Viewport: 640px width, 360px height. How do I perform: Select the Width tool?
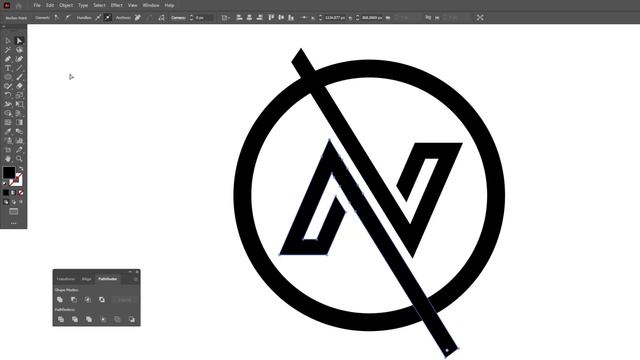pos(8,104)
